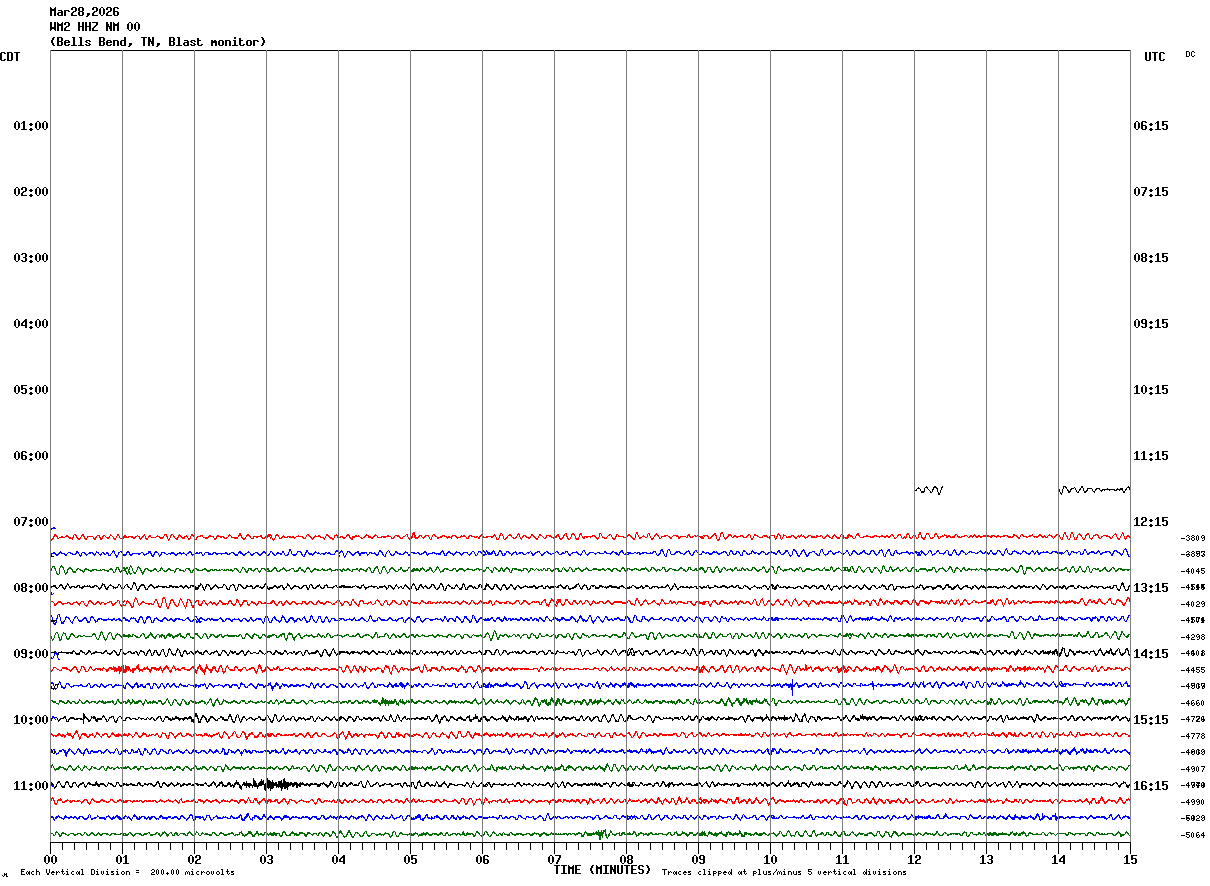Click the -4778 DC offset value
Screen dimensions: 1210x886
pos(1192,737)
